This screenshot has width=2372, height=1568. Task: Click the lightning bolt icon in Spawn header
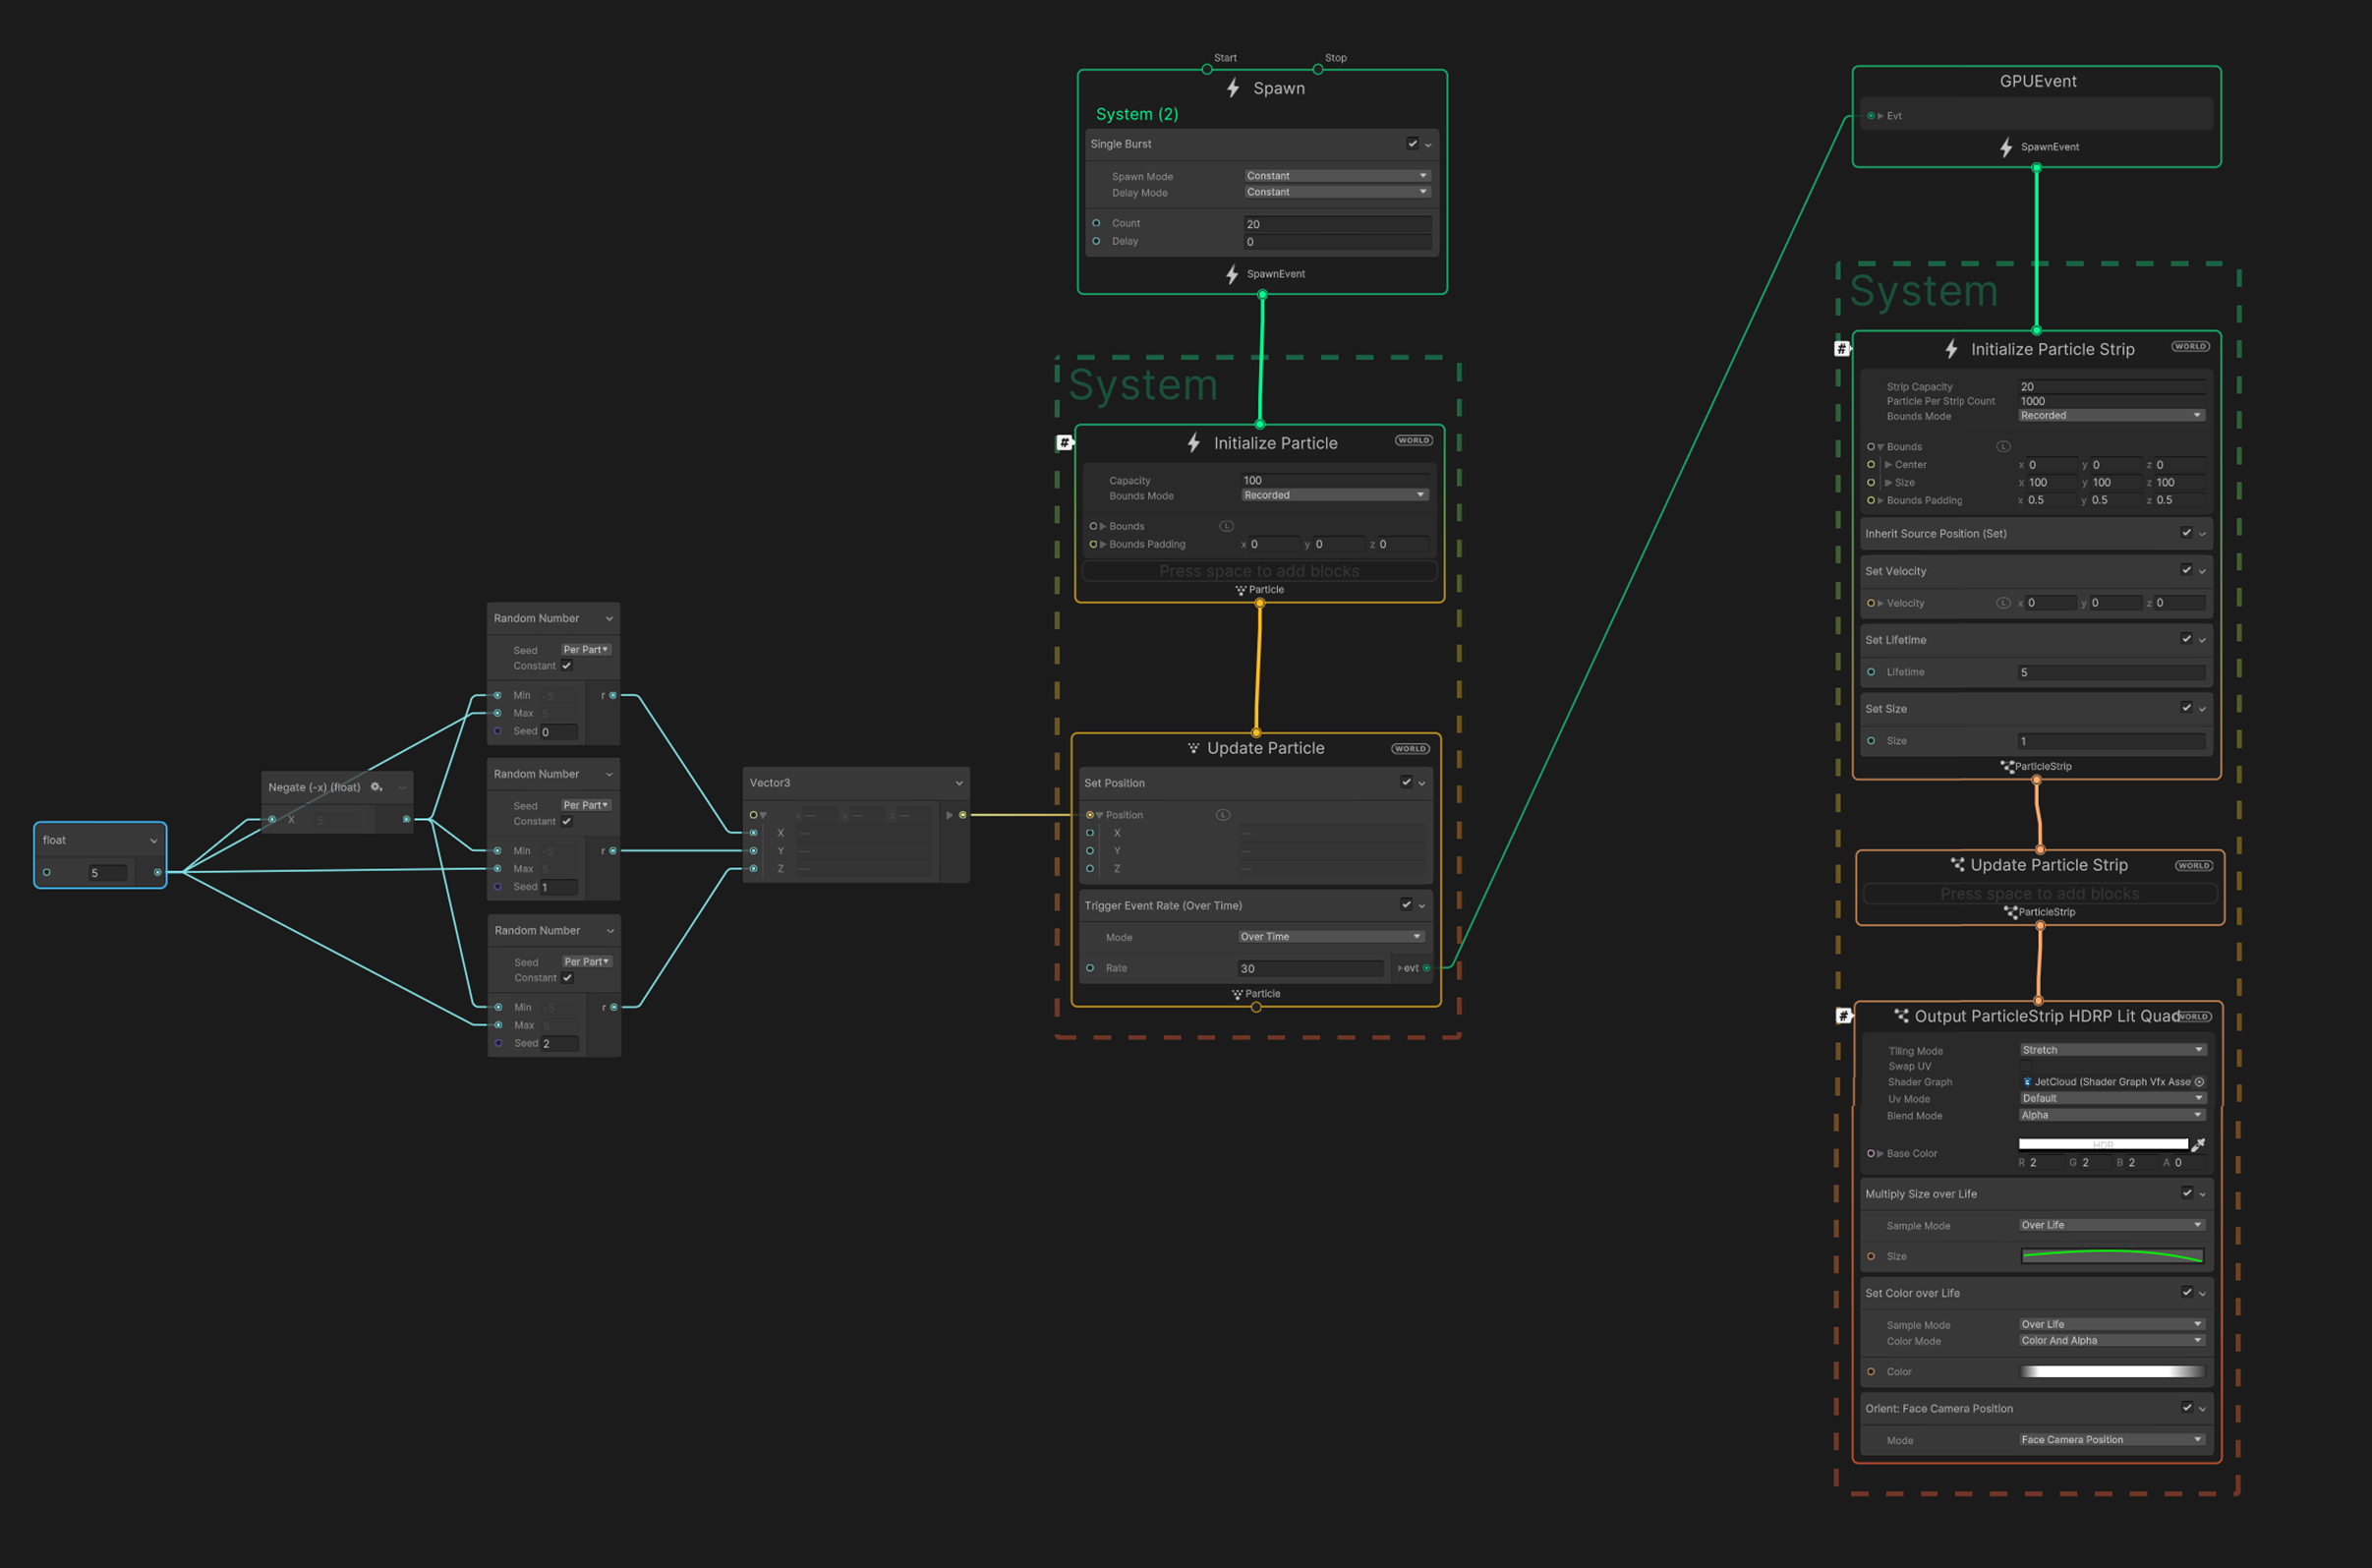[1231, 88]
